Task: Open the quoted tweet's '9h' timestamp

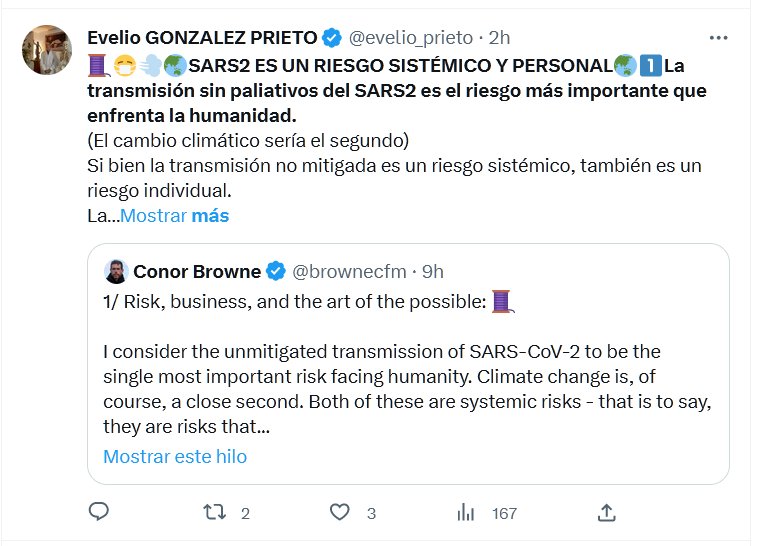Action: point(433,271)
